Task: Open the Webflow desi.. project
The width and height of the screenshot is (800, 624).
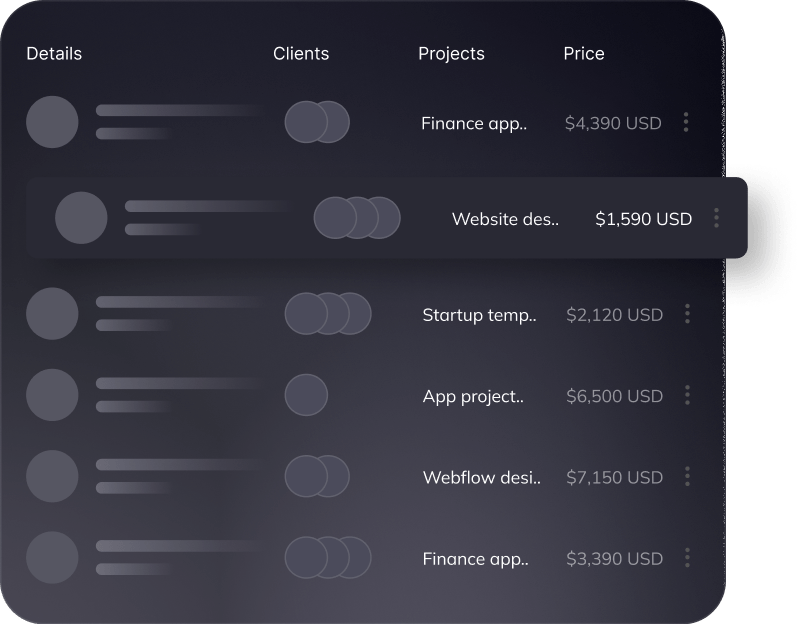Action: [x=481, y=477]
